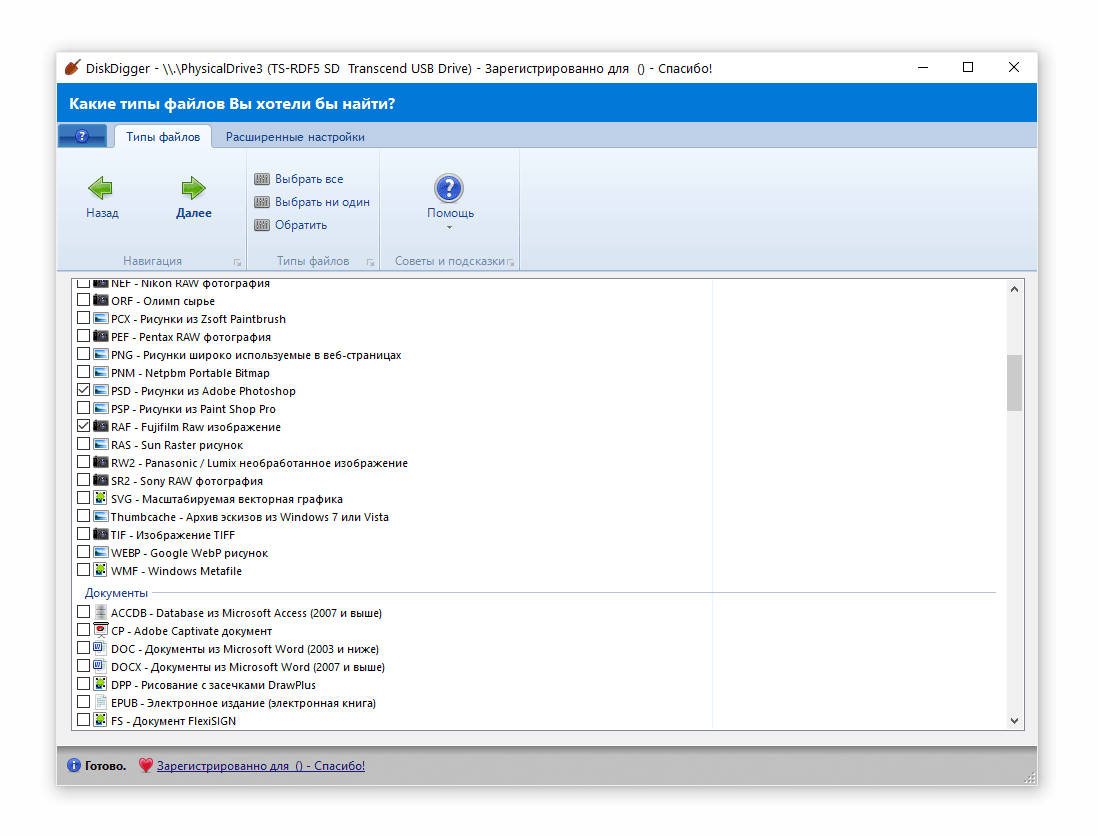
Task: Click the camera icon for PEF row
Action: (x=101, y=336)
